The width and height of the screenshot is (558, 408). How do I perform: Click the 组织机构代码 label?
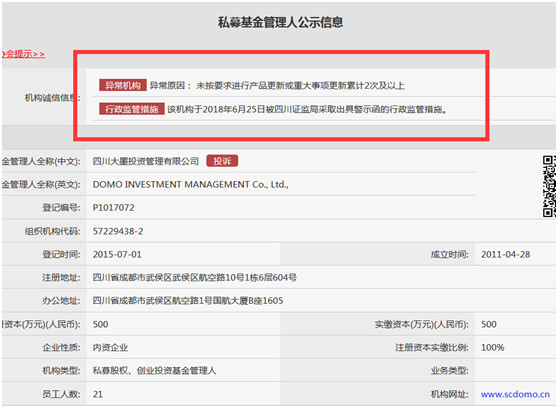tap(53, 231)
